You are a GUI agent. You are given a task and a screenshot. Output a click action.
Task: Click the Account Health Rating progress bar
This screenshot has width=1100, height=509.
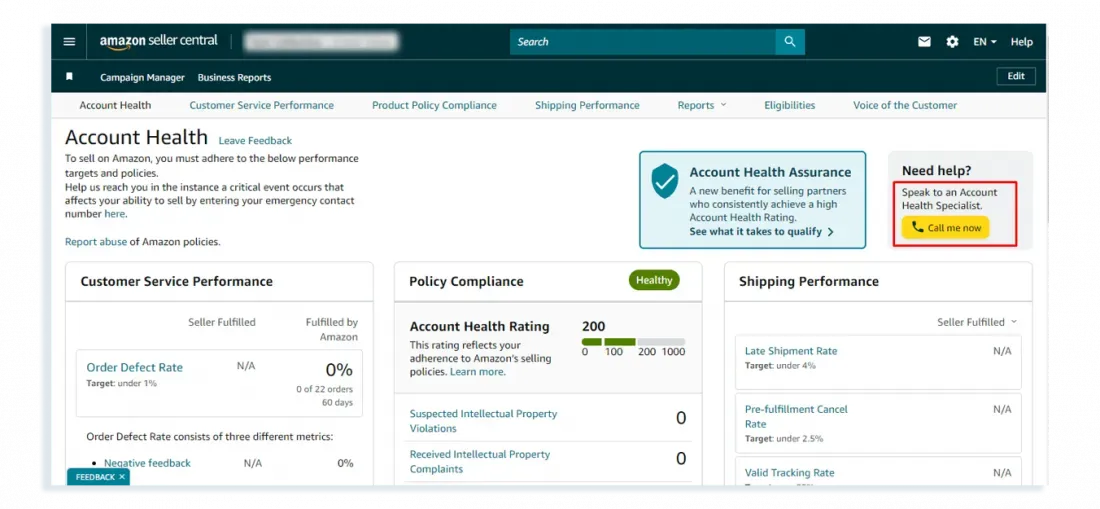pos(633,341)
